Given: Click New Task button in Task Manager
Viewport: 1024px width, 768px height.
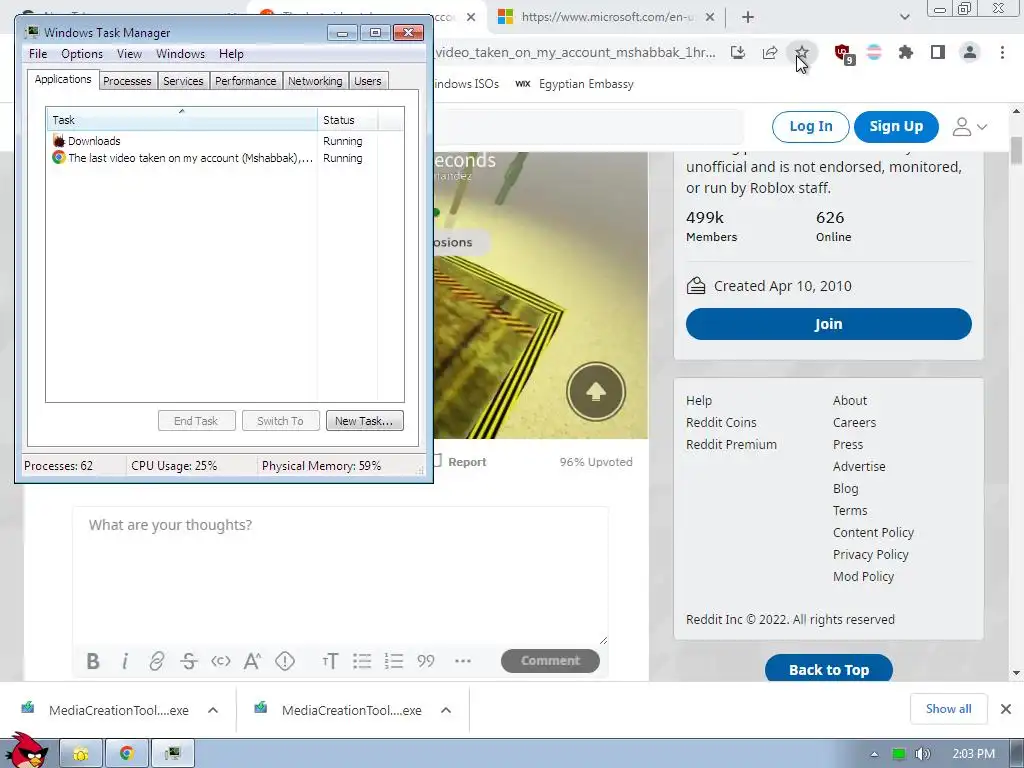Looking at the screenshot, I should point(364,421).
